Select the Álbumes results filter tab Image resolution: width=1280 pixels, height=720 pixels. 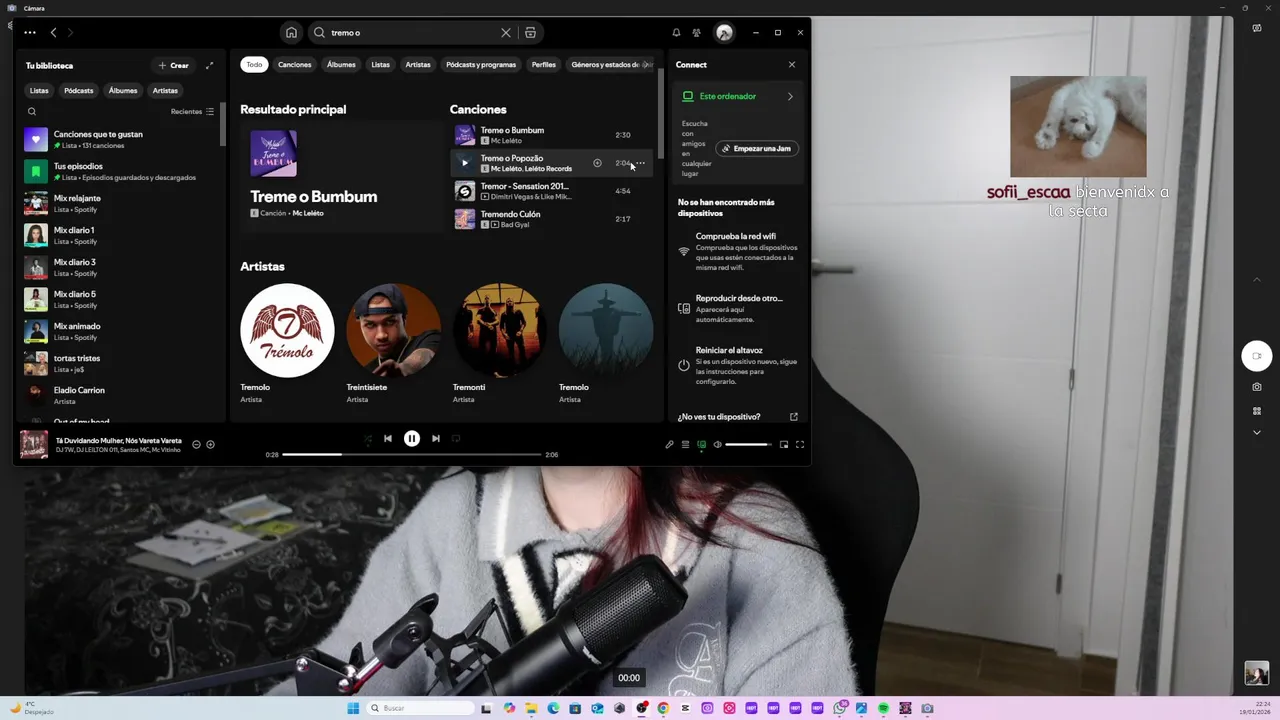341,64
